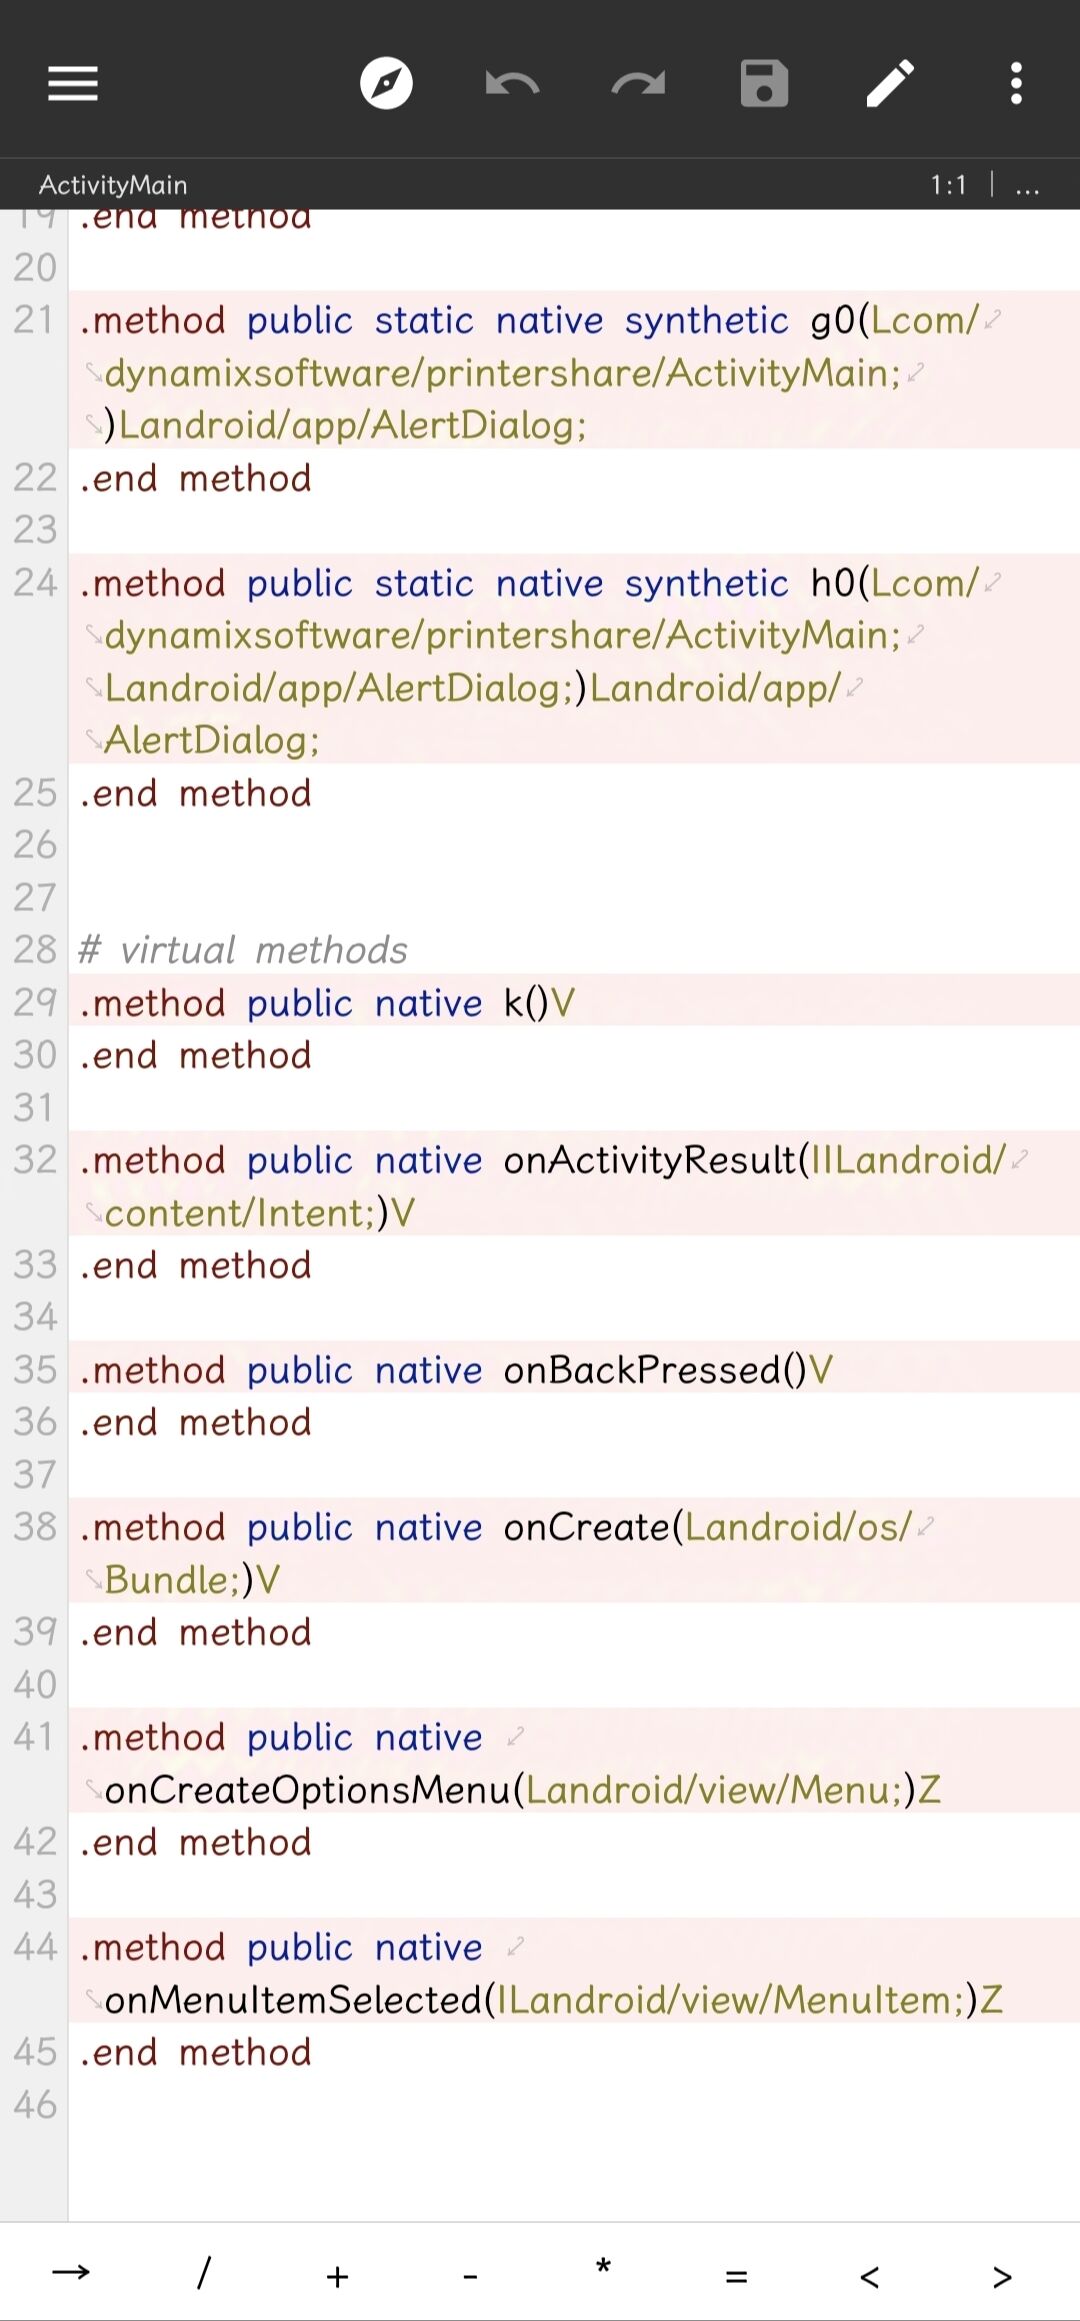Insert the greater-than symbol key
1080x2321 pixels.
point(1002,2277)
